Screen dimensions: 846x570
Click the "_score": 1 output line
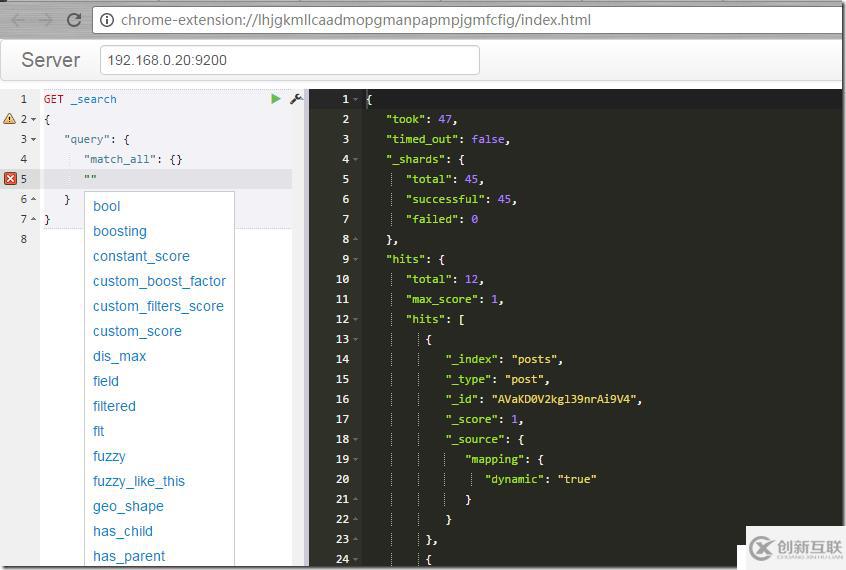[x=484, y=419]
